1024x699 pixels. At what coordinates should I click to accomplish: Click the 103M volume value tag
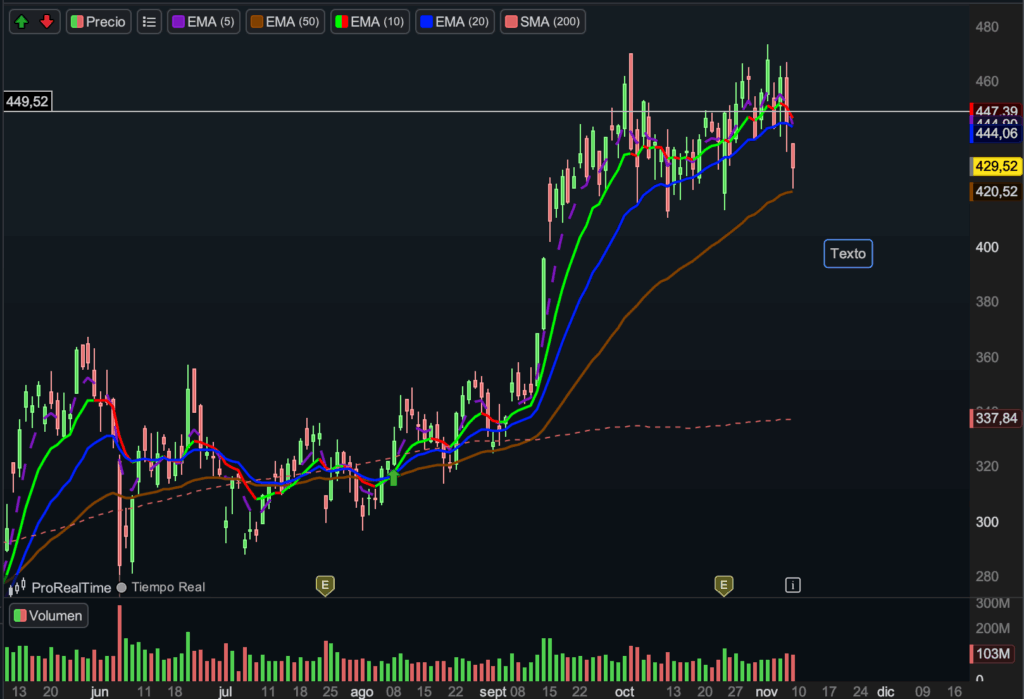click(995, 654)
